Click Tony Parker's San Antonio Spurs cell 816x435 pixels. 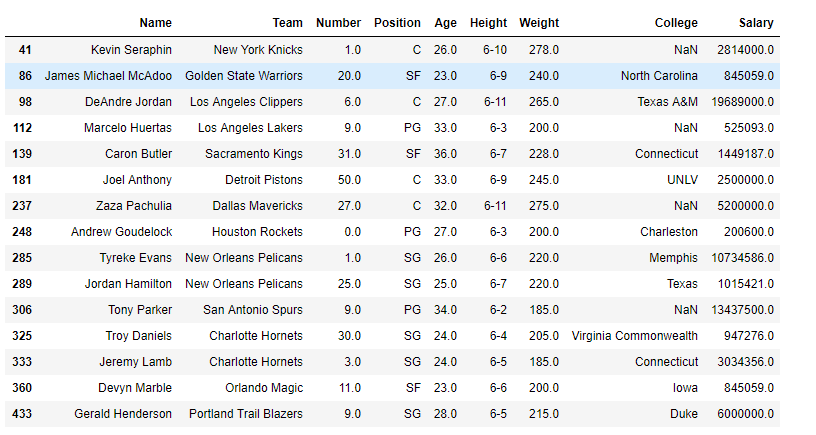point(252,310)
